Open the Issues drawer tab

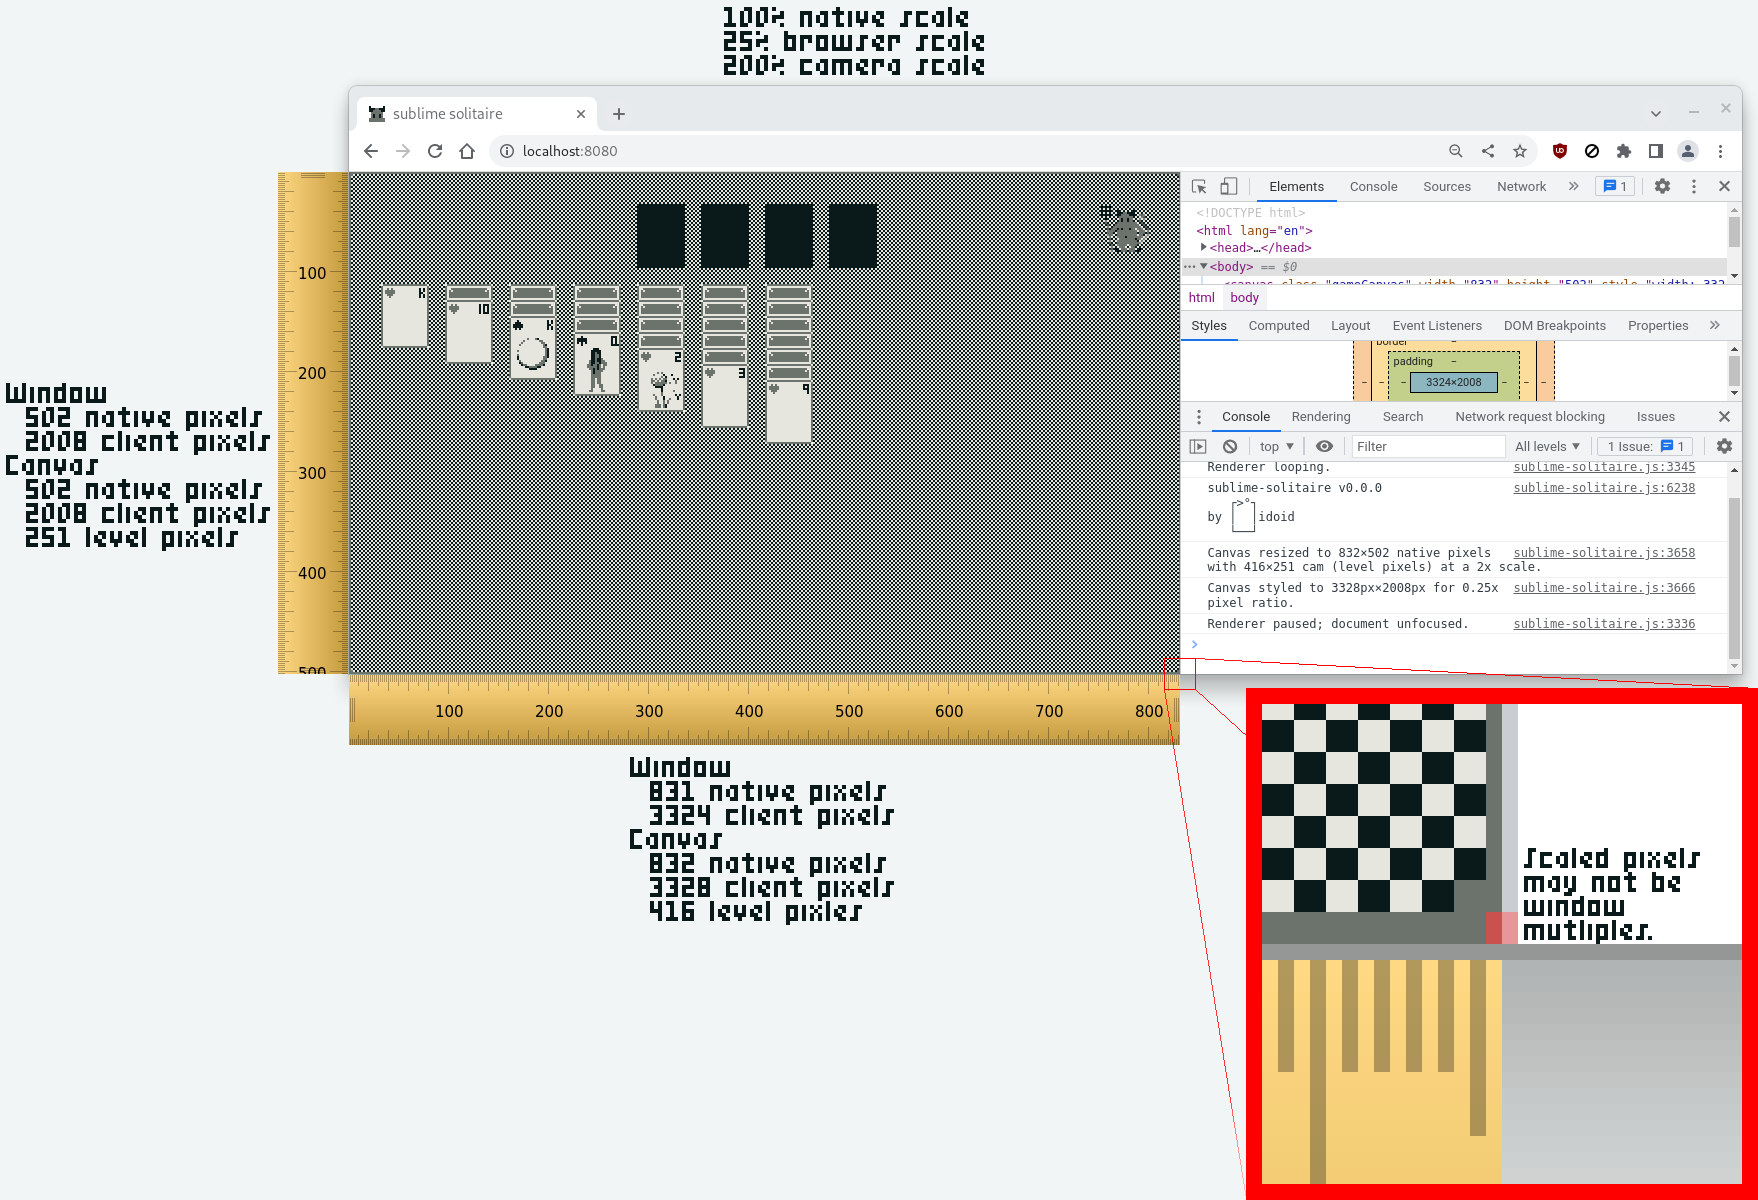click(x=1655, y=416)
